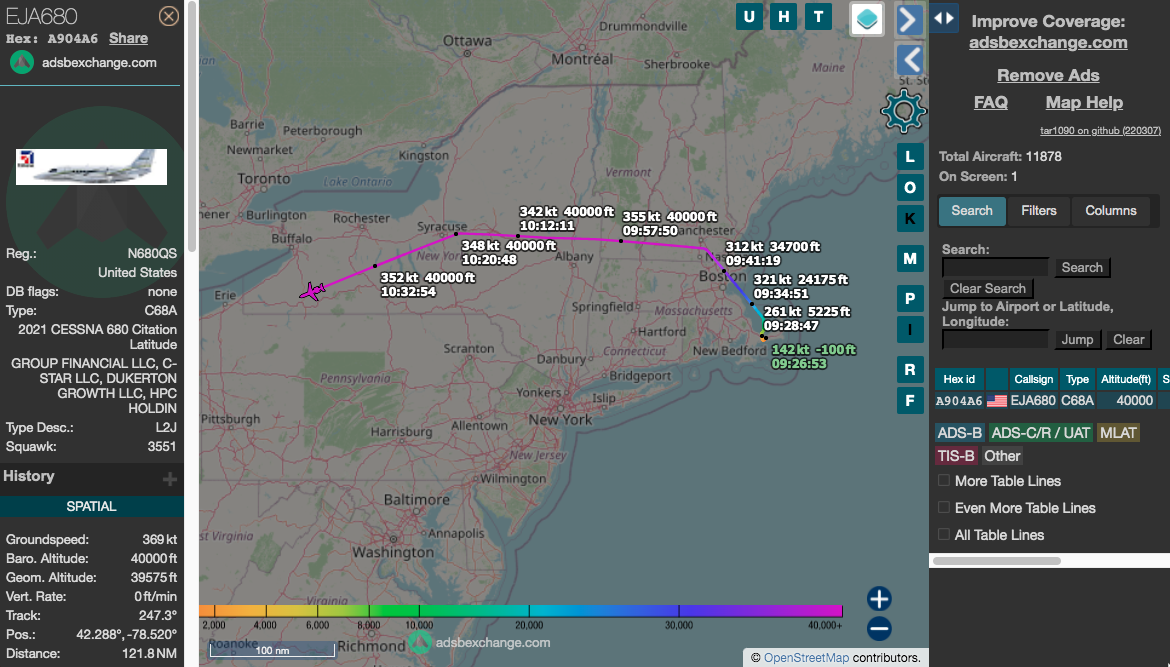Toggle the K map button
This screenshot has height=667, width=1170.
(x=910, y=219)
